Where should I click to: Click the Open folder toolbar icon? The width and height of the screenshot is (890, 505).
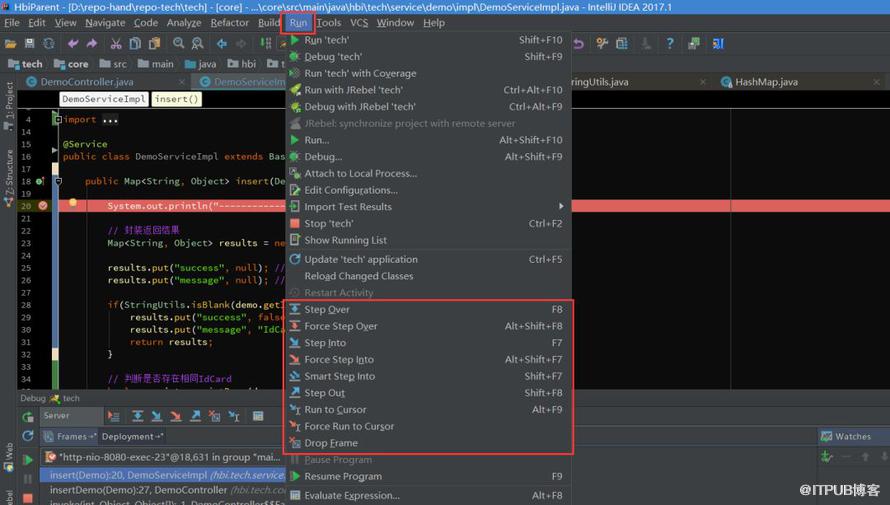coord(10,44)
